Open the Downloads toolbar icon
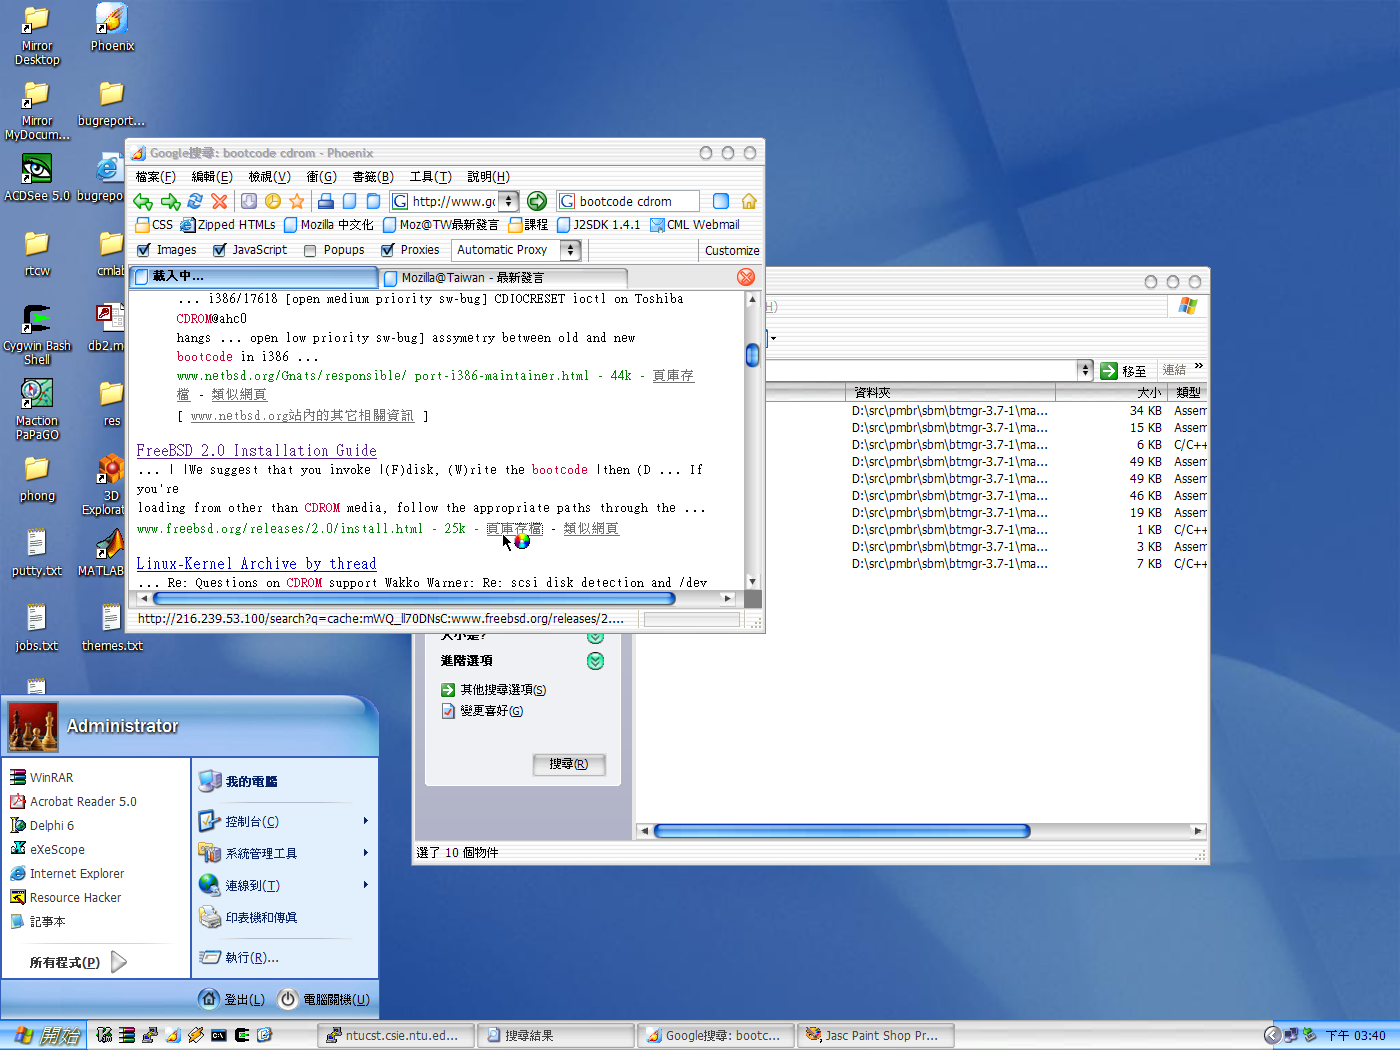Screen dimensions: 1400x1050 coord(249,201)
